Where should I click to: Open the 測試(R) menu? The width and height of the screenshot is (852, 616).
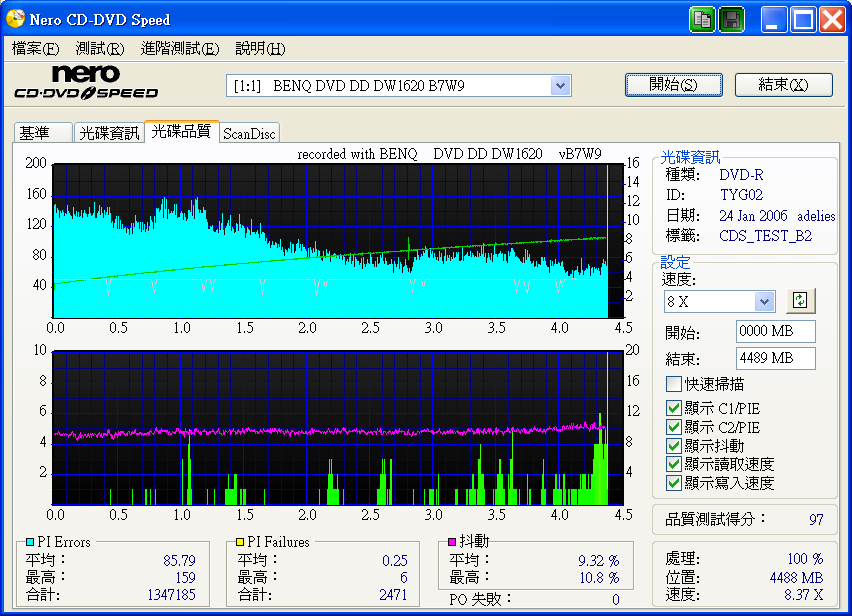pyautogui.click(x=100, y=49)
